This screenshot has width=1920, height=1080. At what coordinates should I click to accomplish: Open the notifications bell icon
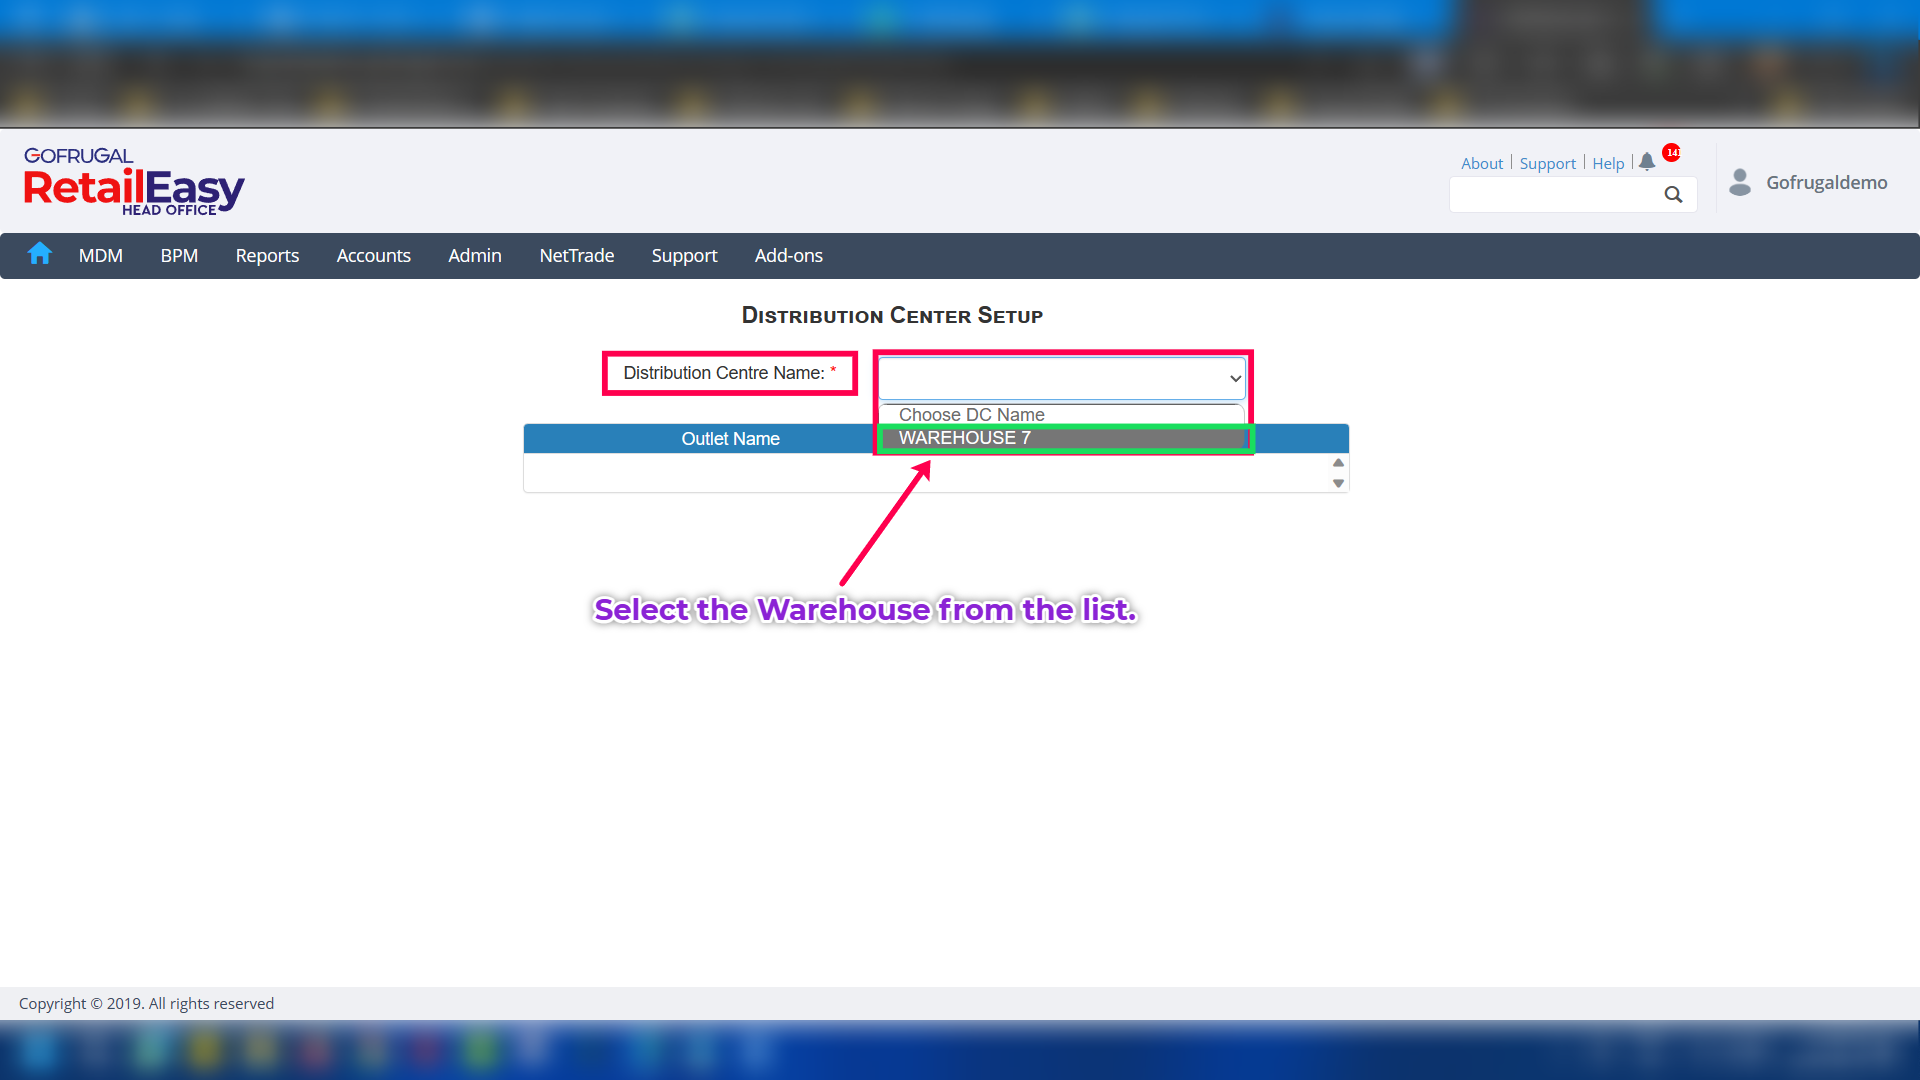1647,162
